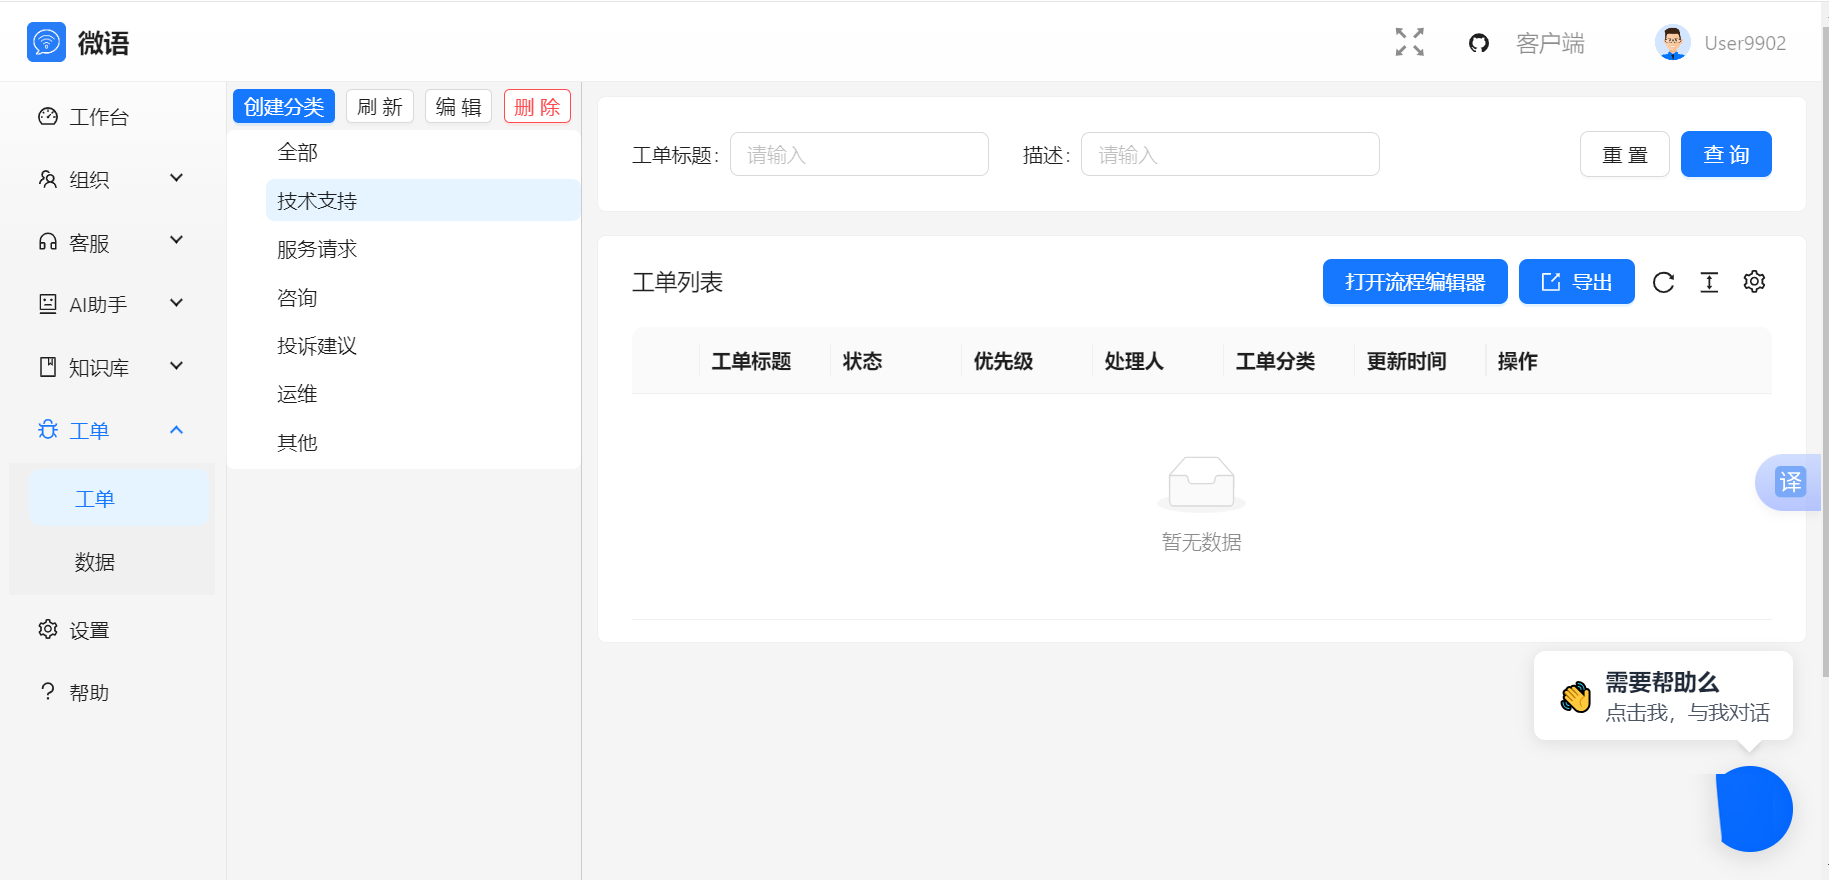
Task: Focus the 工单标题 input field
Action: click(x=859, y=155)
